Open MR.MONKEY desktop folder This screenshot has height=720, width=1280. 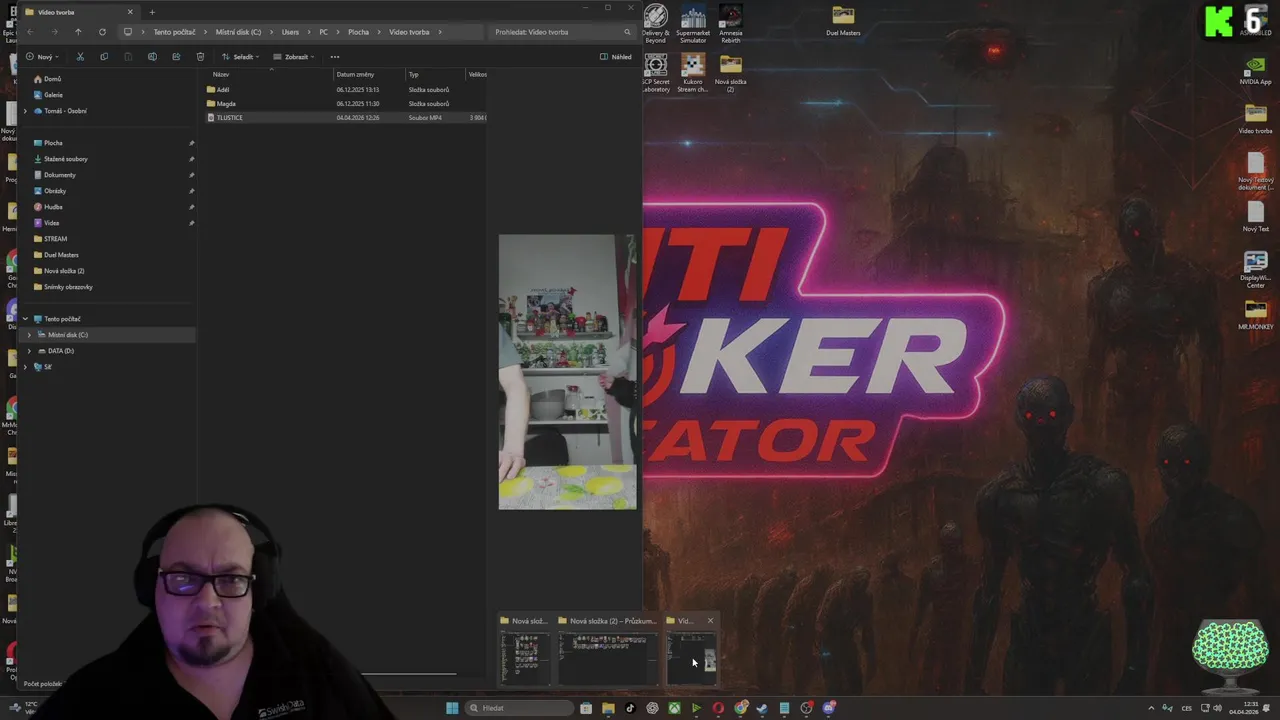coord(1255,314)
